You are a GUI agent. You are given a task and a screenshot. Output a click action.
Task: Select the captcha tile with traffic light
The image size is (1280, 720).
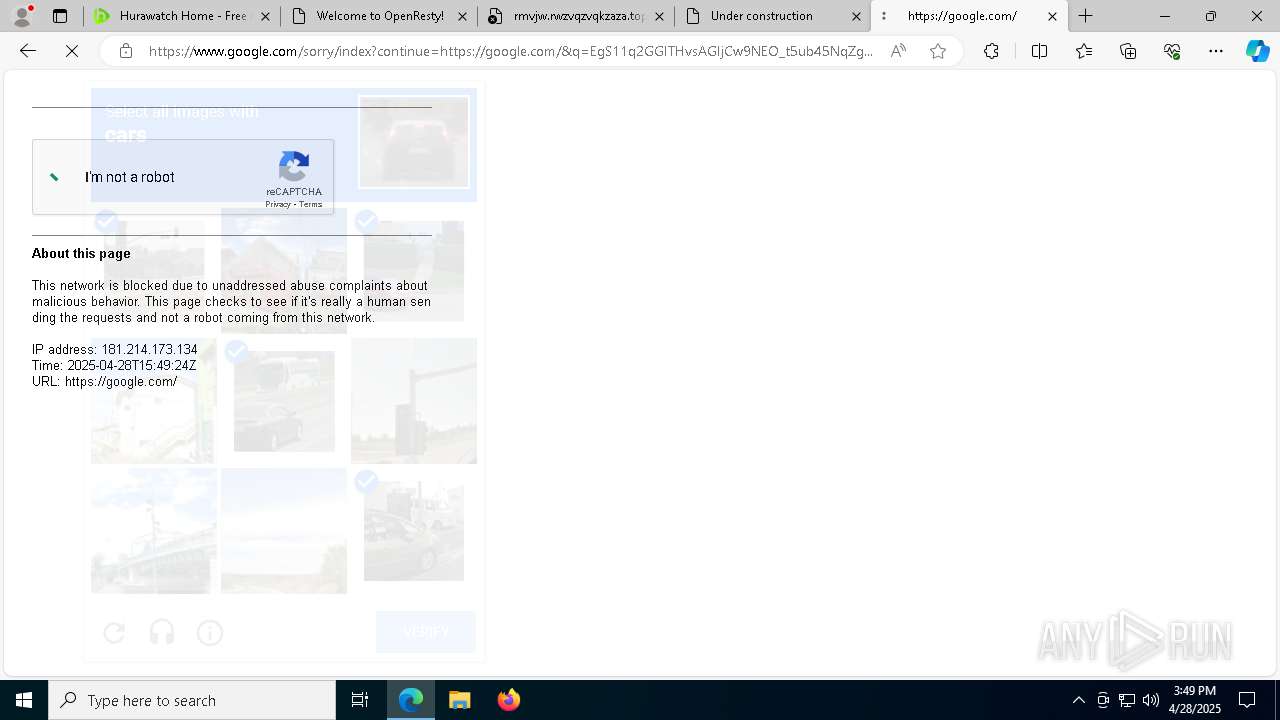pos(414,401)
